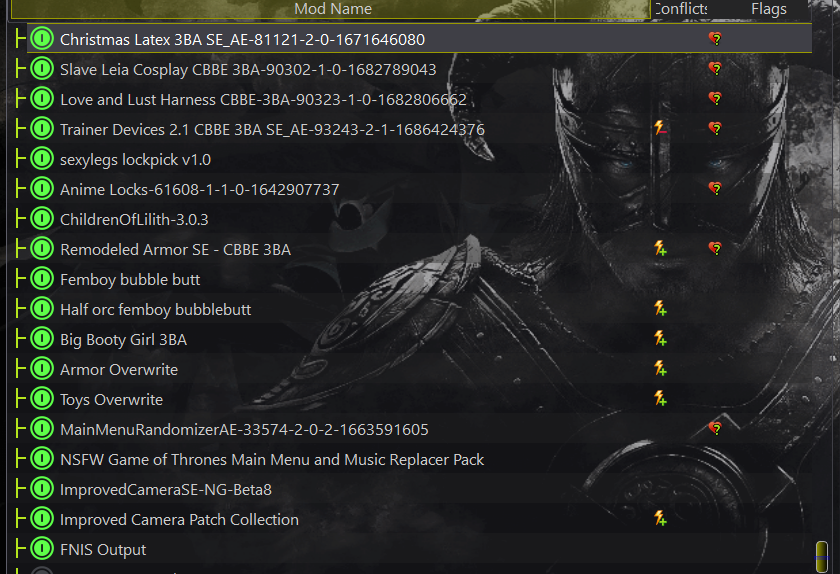Toggle the ImprovedCameraSE-NG-Beta8 enable icon
Viewport: 840px width, 574px height.
[42, 489]
